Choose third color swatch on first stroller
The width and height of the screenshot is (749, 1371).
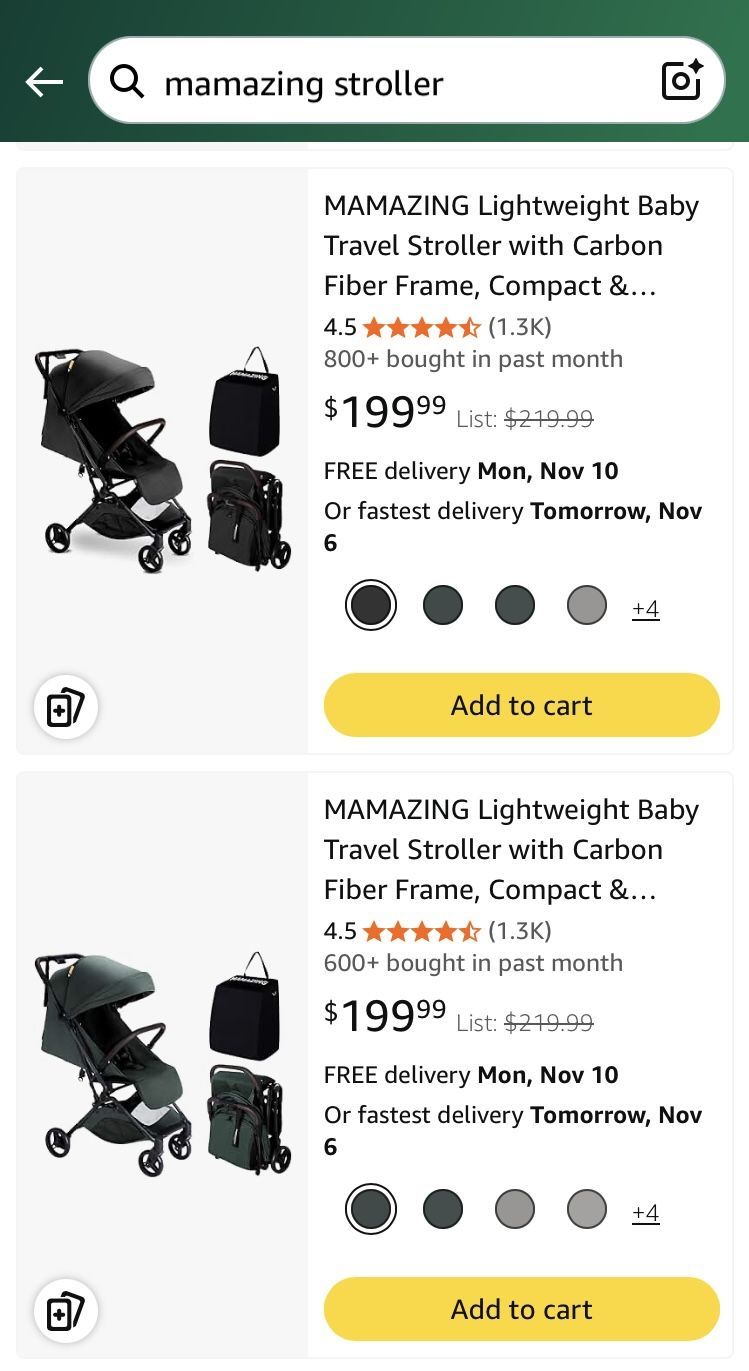[x=515, y=605]
